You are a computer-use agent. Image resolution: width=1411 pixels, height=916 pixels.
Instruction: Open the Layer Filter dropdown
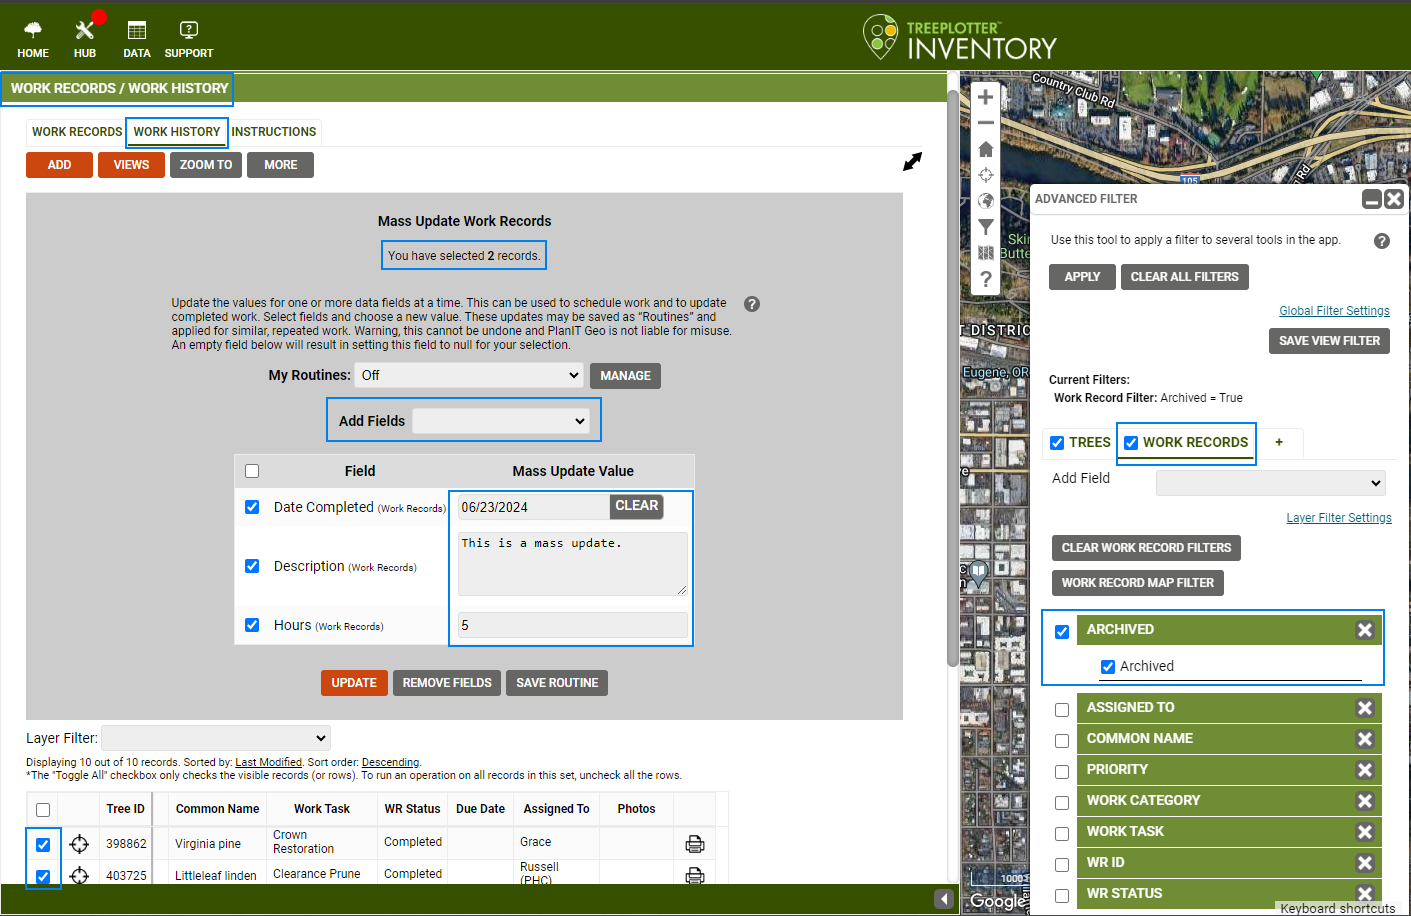[216, 737]
